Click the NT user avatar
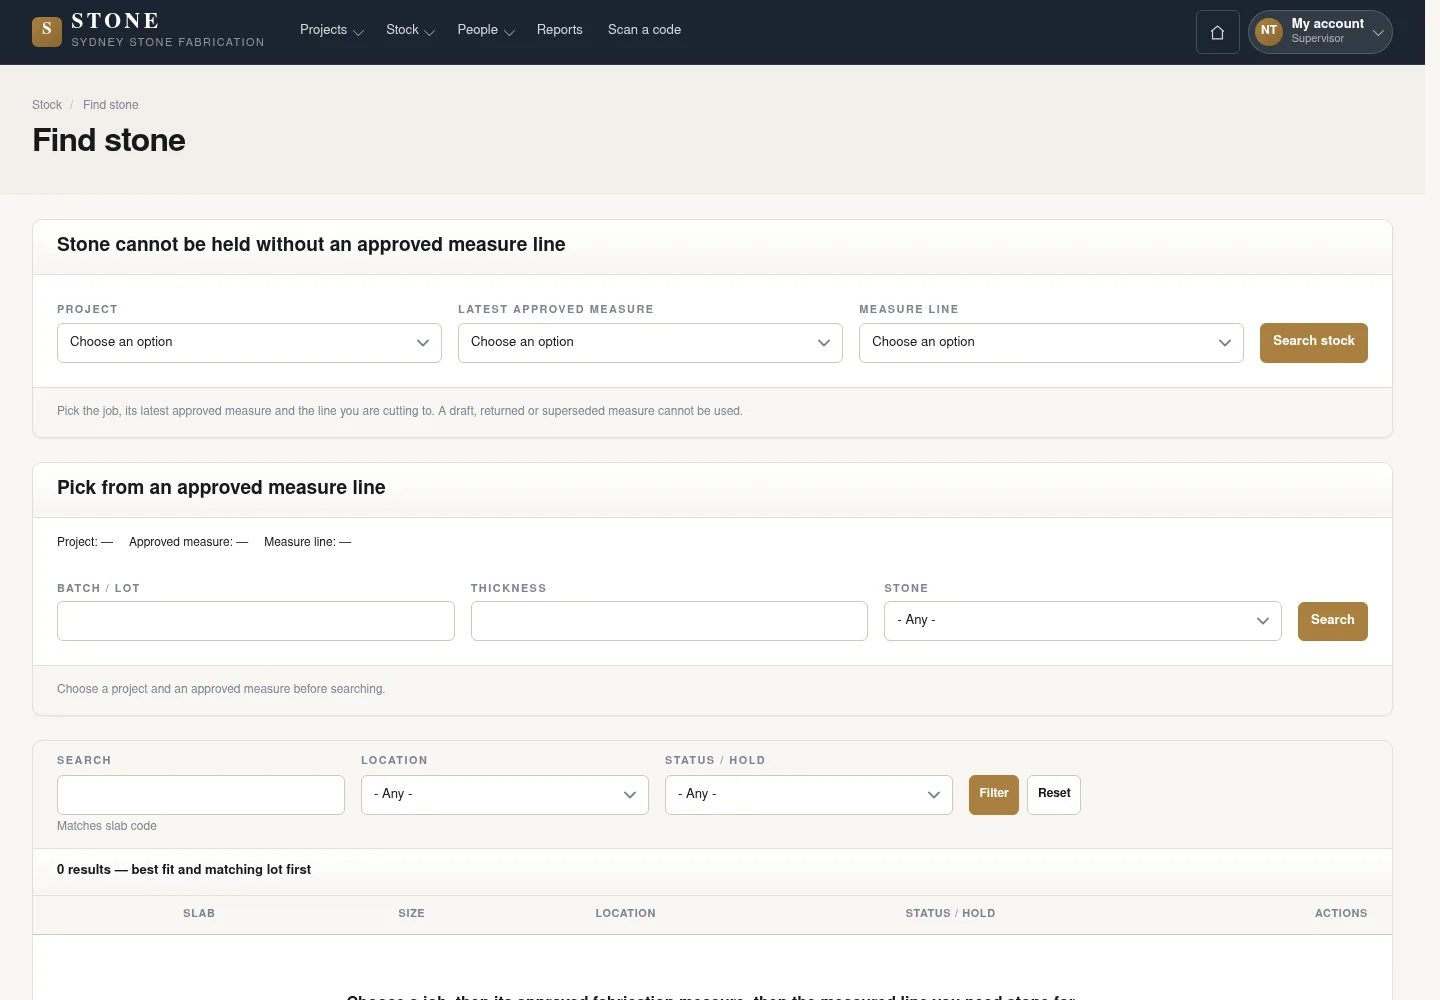The image size is (1440, 1000). [1269, 31]
